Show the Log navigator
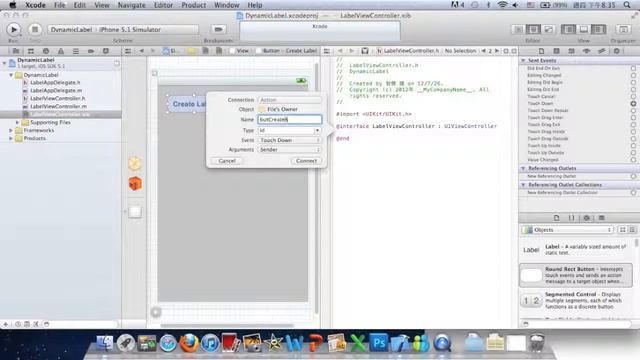640x360 pixels. tap(106, 51)
